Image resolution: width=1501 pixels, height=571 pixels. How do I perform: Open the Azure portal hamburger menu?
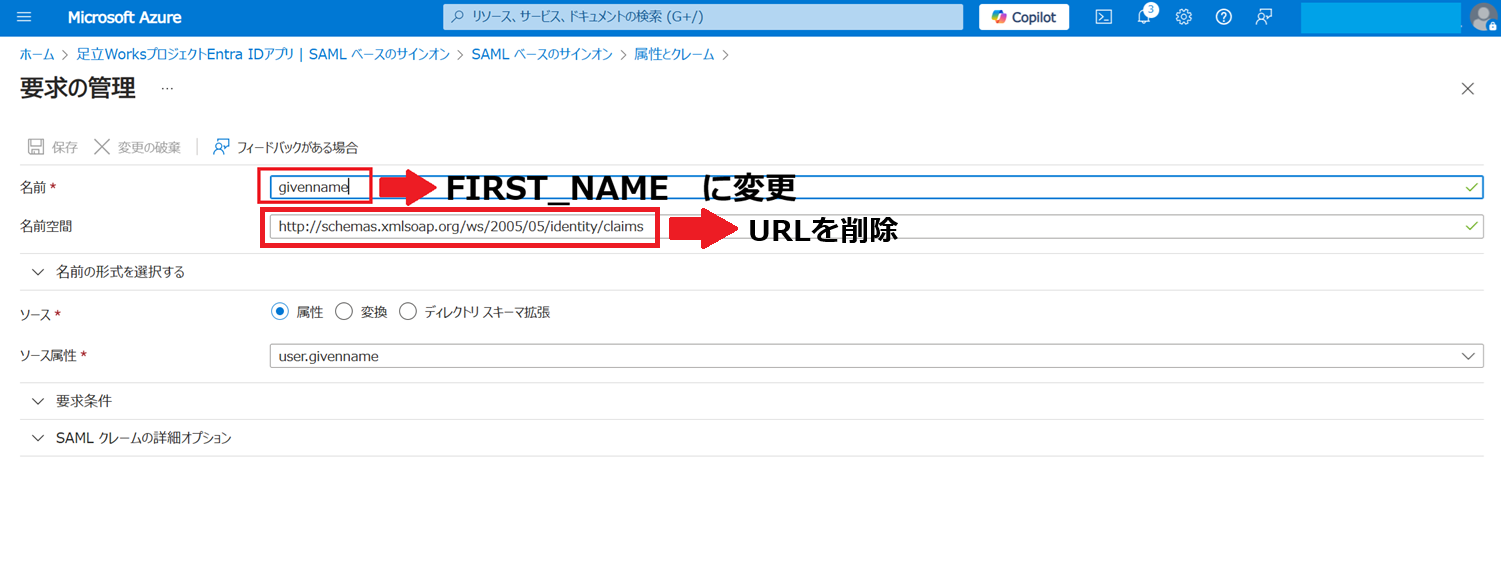pyautogui.click(x=25, y=17)
